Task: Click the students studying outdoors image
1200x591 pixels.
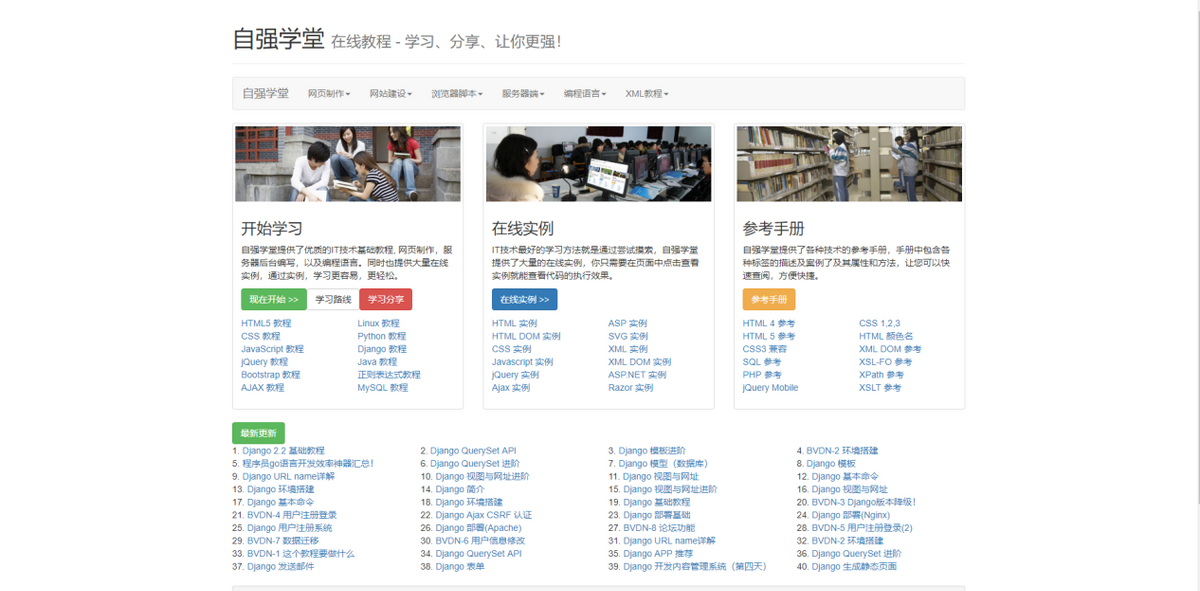Action: (348, 164)
